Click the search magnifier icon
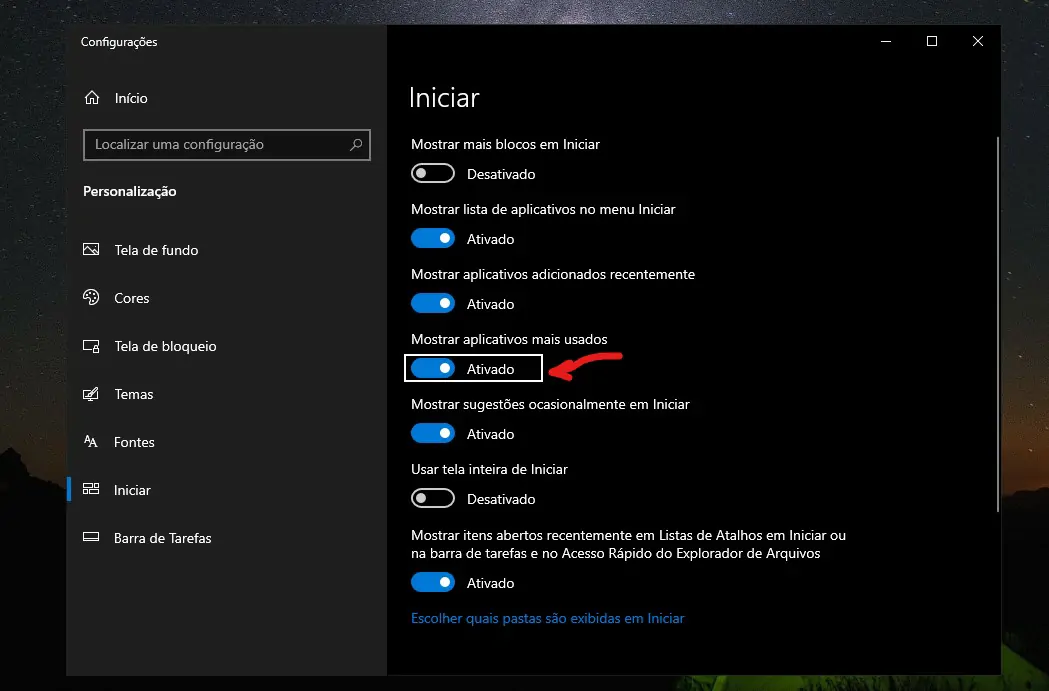The image size is (1049, 691). pyautogui.click(x=356, y=144)
